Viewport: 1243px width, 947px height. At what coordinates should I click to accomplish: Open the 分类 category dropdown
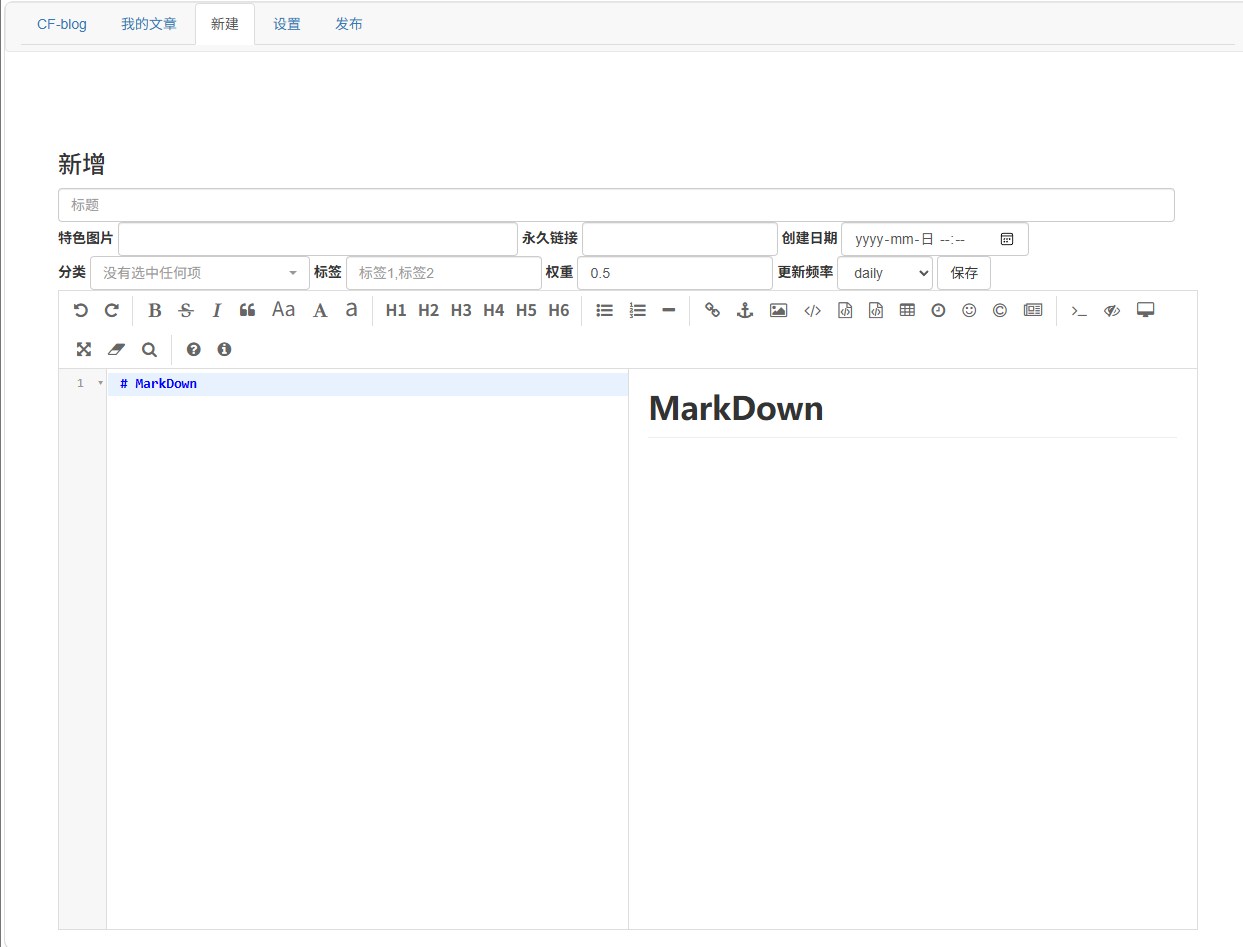point(200,273)
